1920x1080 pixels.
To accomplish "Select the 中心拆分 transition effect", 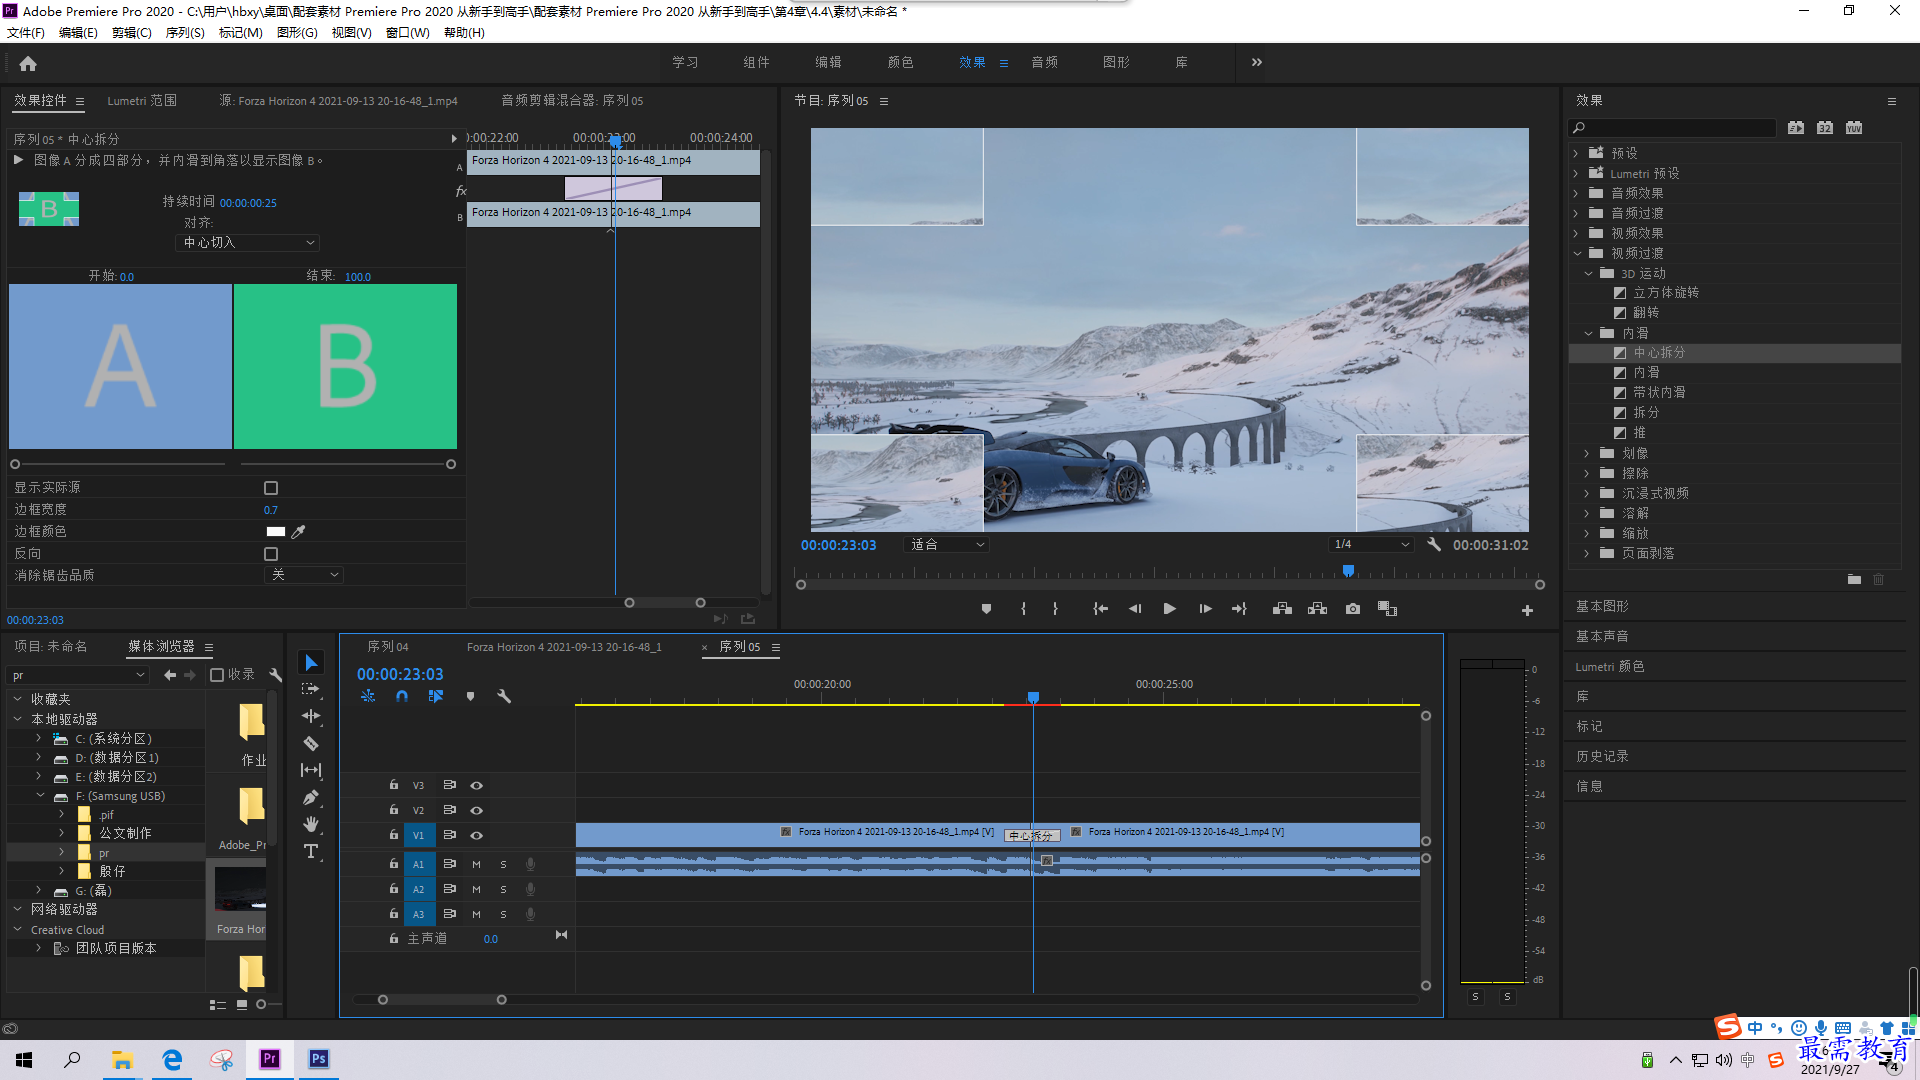I will click(x=1659, y=353).
